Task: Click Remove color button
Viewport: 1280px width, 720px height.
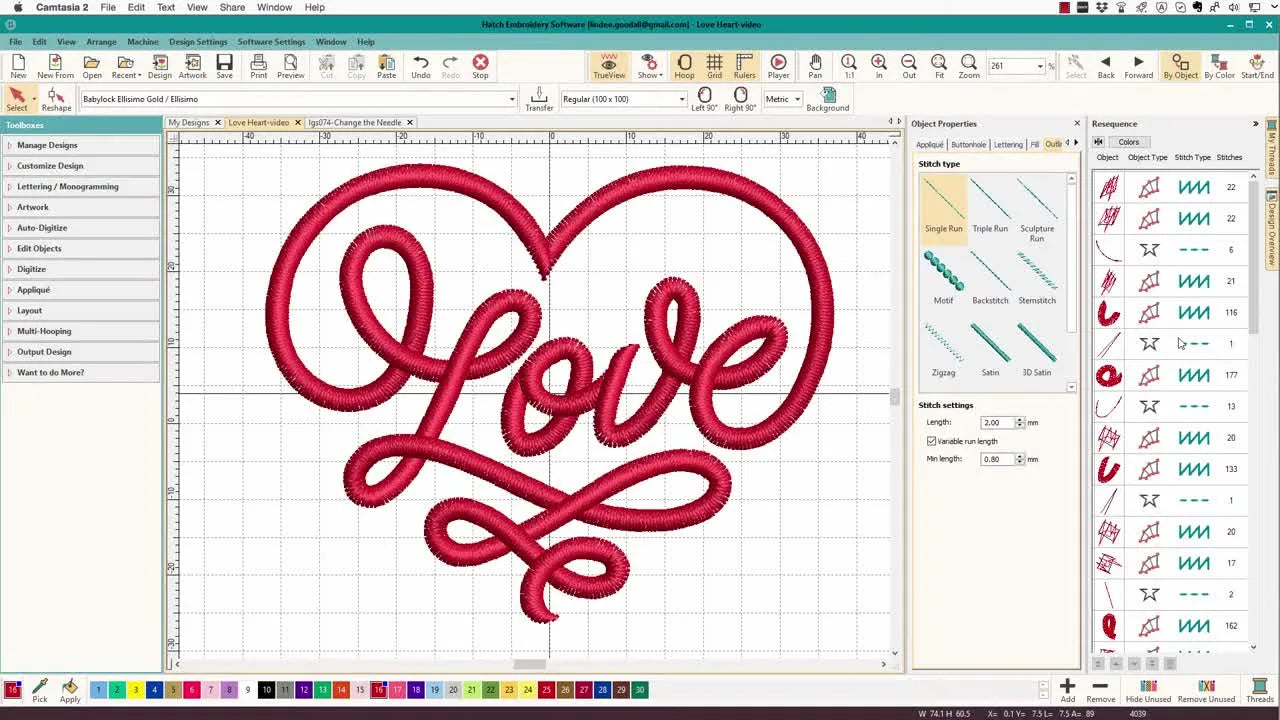Action: pos(1100,690)
